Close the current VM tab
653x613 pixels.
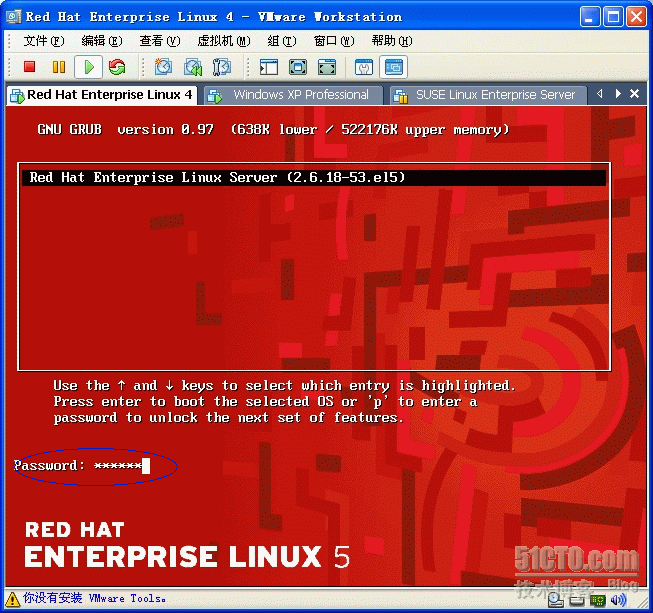coord(634,94)
